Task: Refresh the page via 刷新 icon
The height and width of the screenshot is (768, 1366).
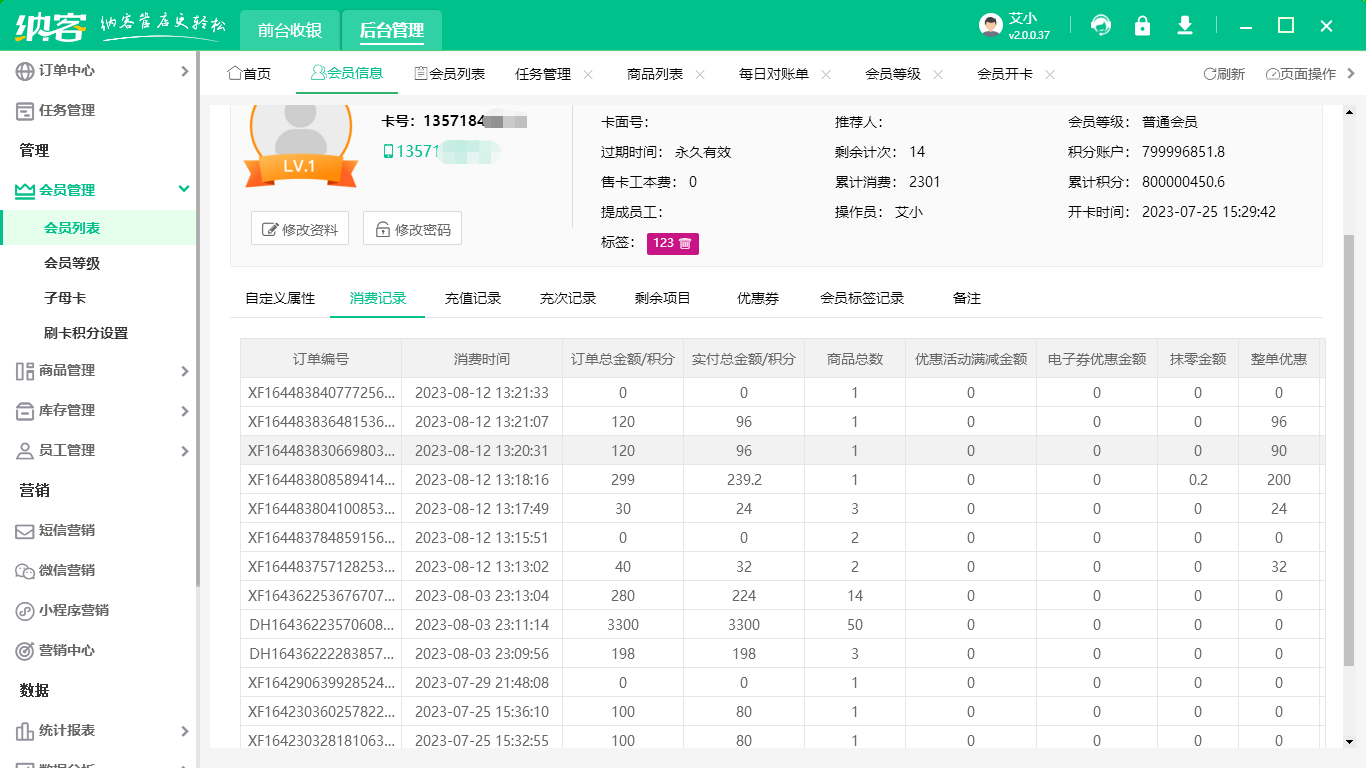Action: coord(1225,73)
